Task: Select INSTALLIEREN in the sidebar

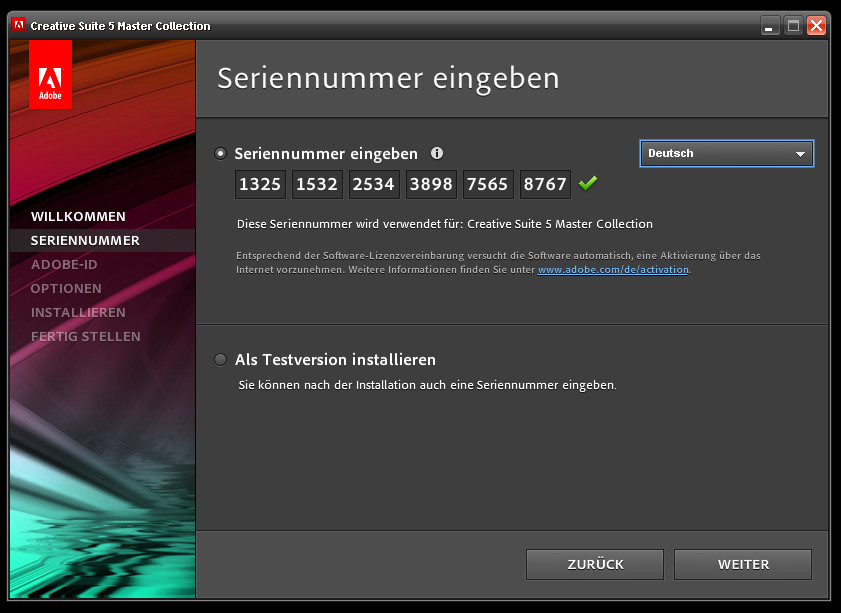Action: click(78, 312)
